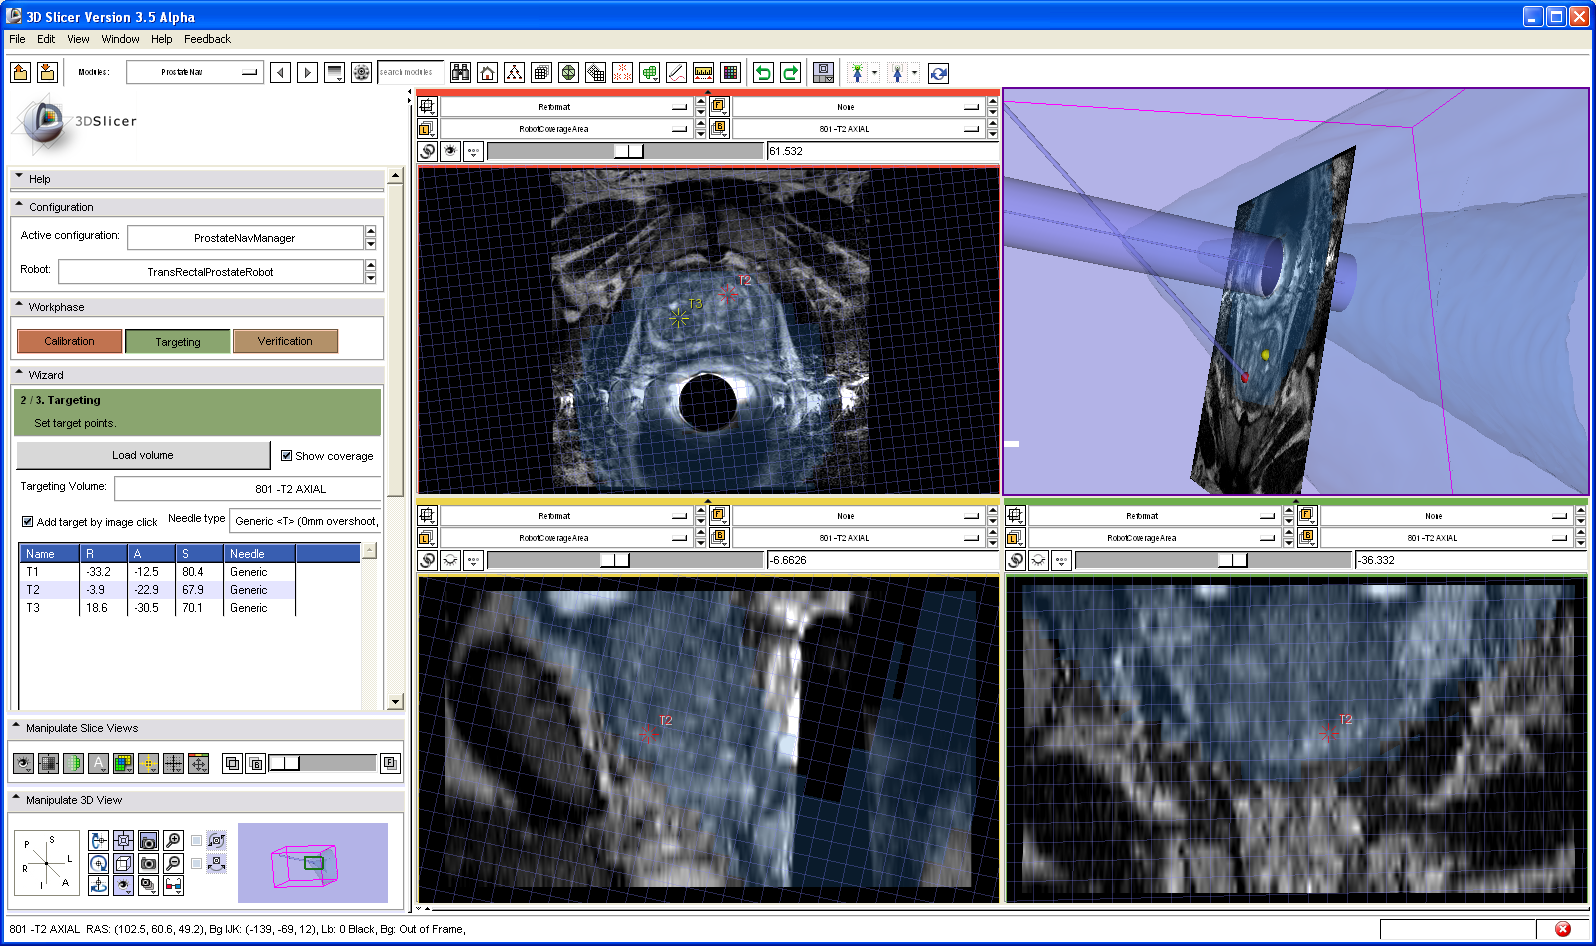Click the Undo arrow in the toolbar
The image size is (1596, 946).
click(763, 73)
